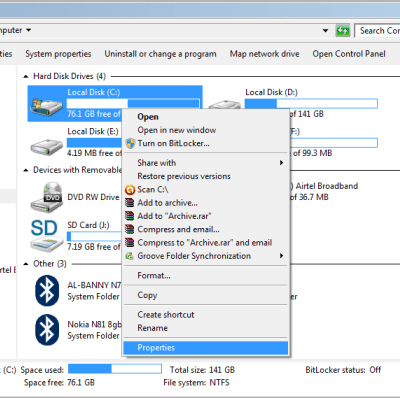Click WinRAR icon beside Add to "Archive.rar"
This screenshot has width=400, height=398.
(130, 216)
